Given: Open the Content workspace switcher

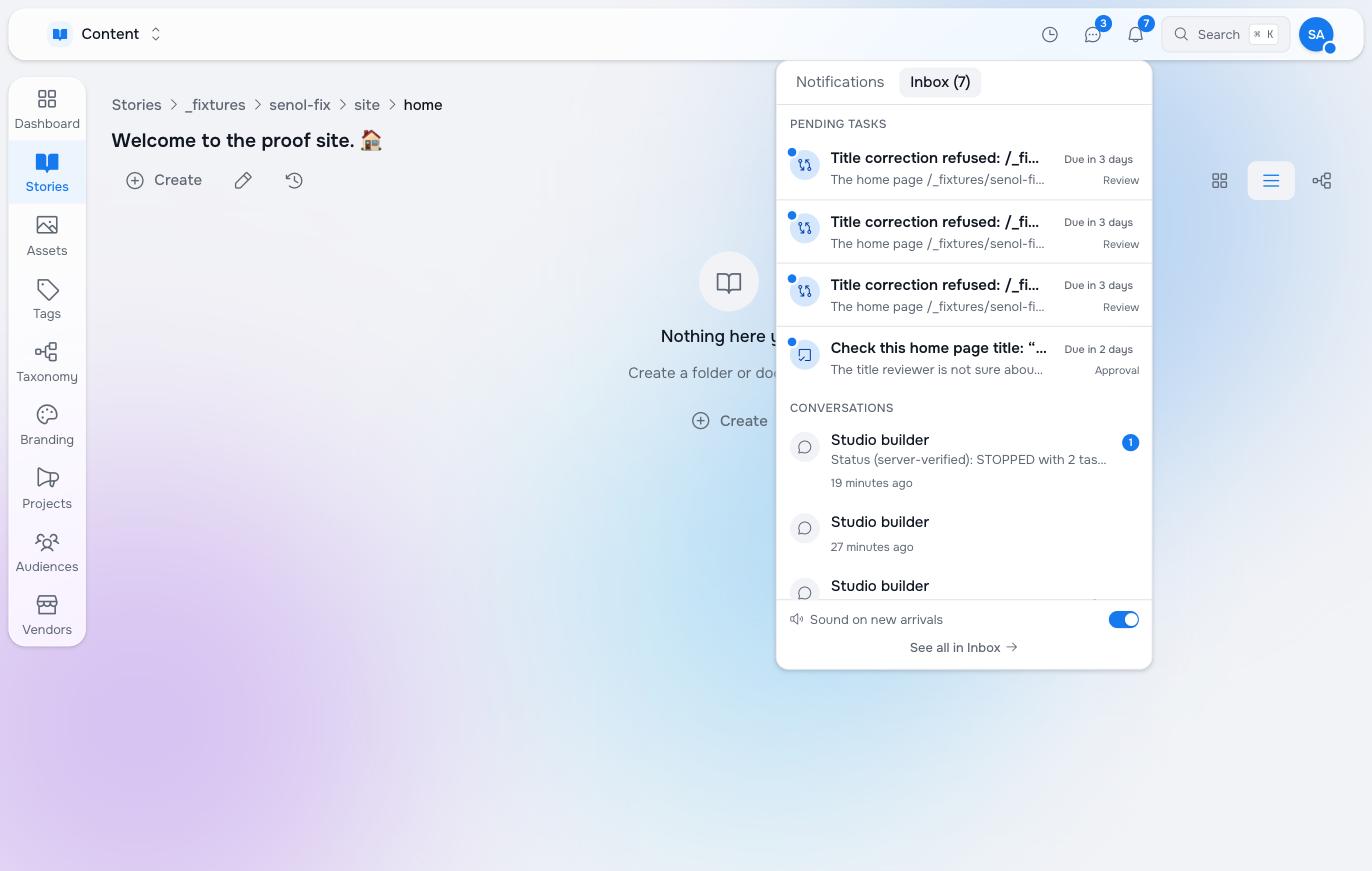Looking at the screenshot, I should coord(106,34).
